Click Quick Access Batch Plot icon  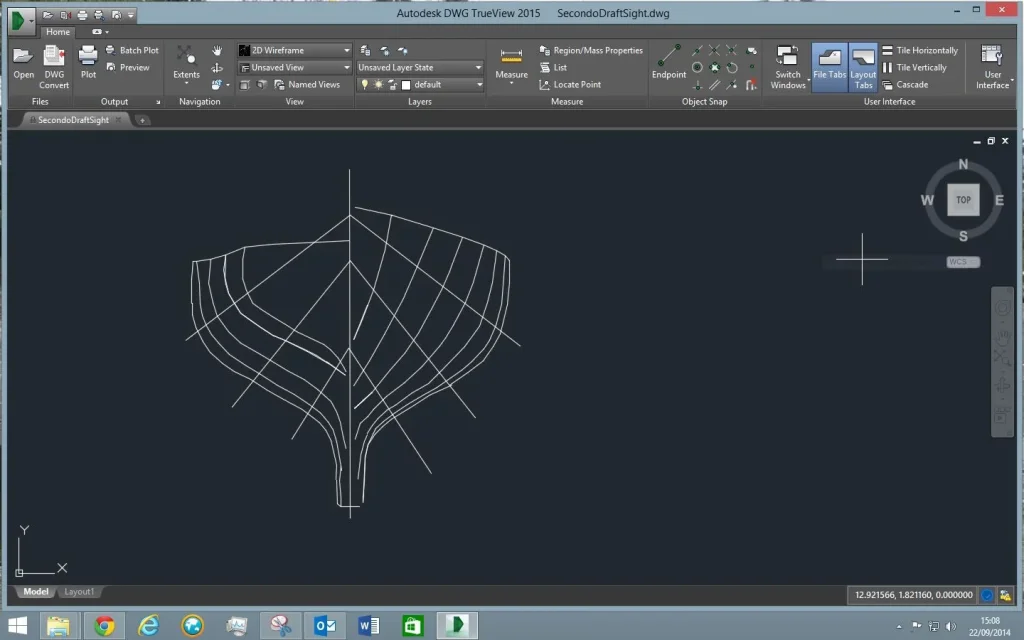point(99,14)
